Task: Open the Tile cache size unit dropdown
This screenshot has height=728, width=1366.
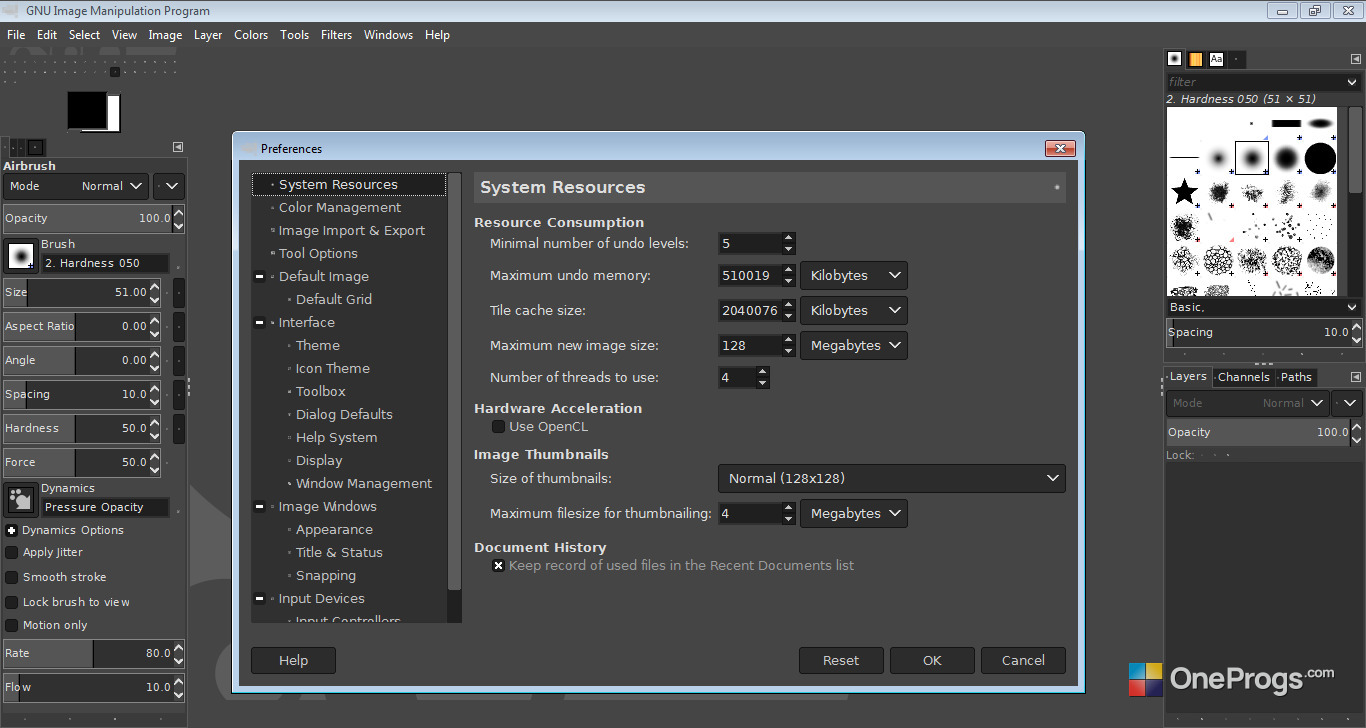Action: click(x=854, y=310)
